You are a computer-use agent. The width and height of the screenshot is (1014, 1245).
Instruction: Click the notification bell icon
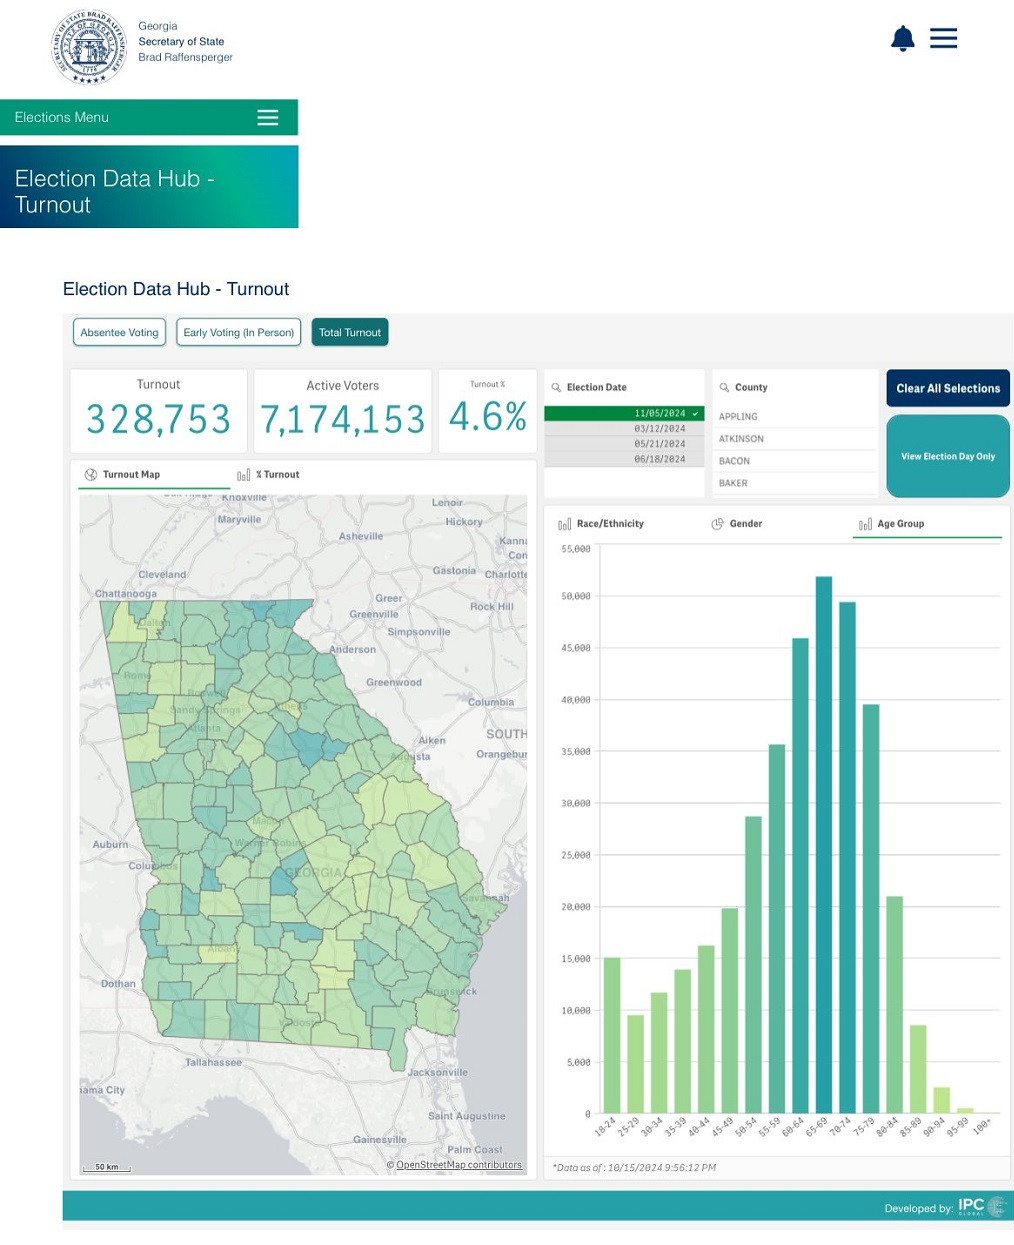pos(902,39)
